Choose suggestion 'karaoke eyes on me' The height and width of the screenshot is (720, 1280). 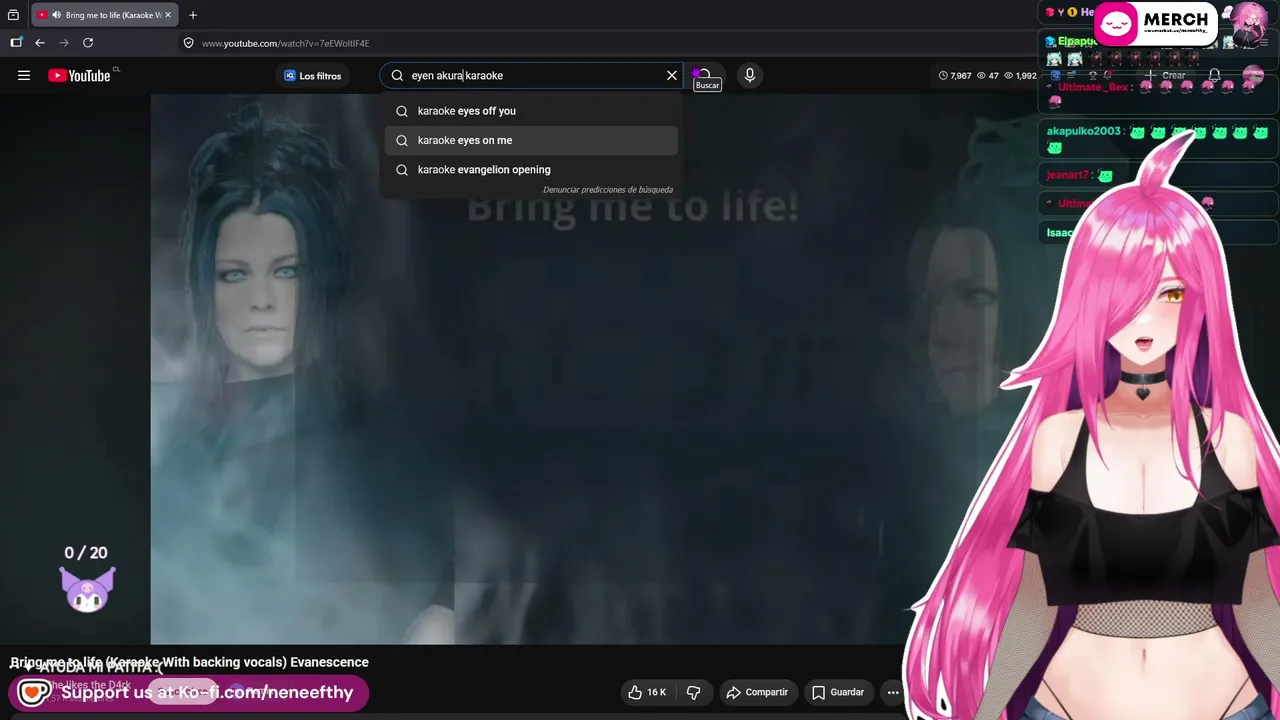(x=531, y=140)
